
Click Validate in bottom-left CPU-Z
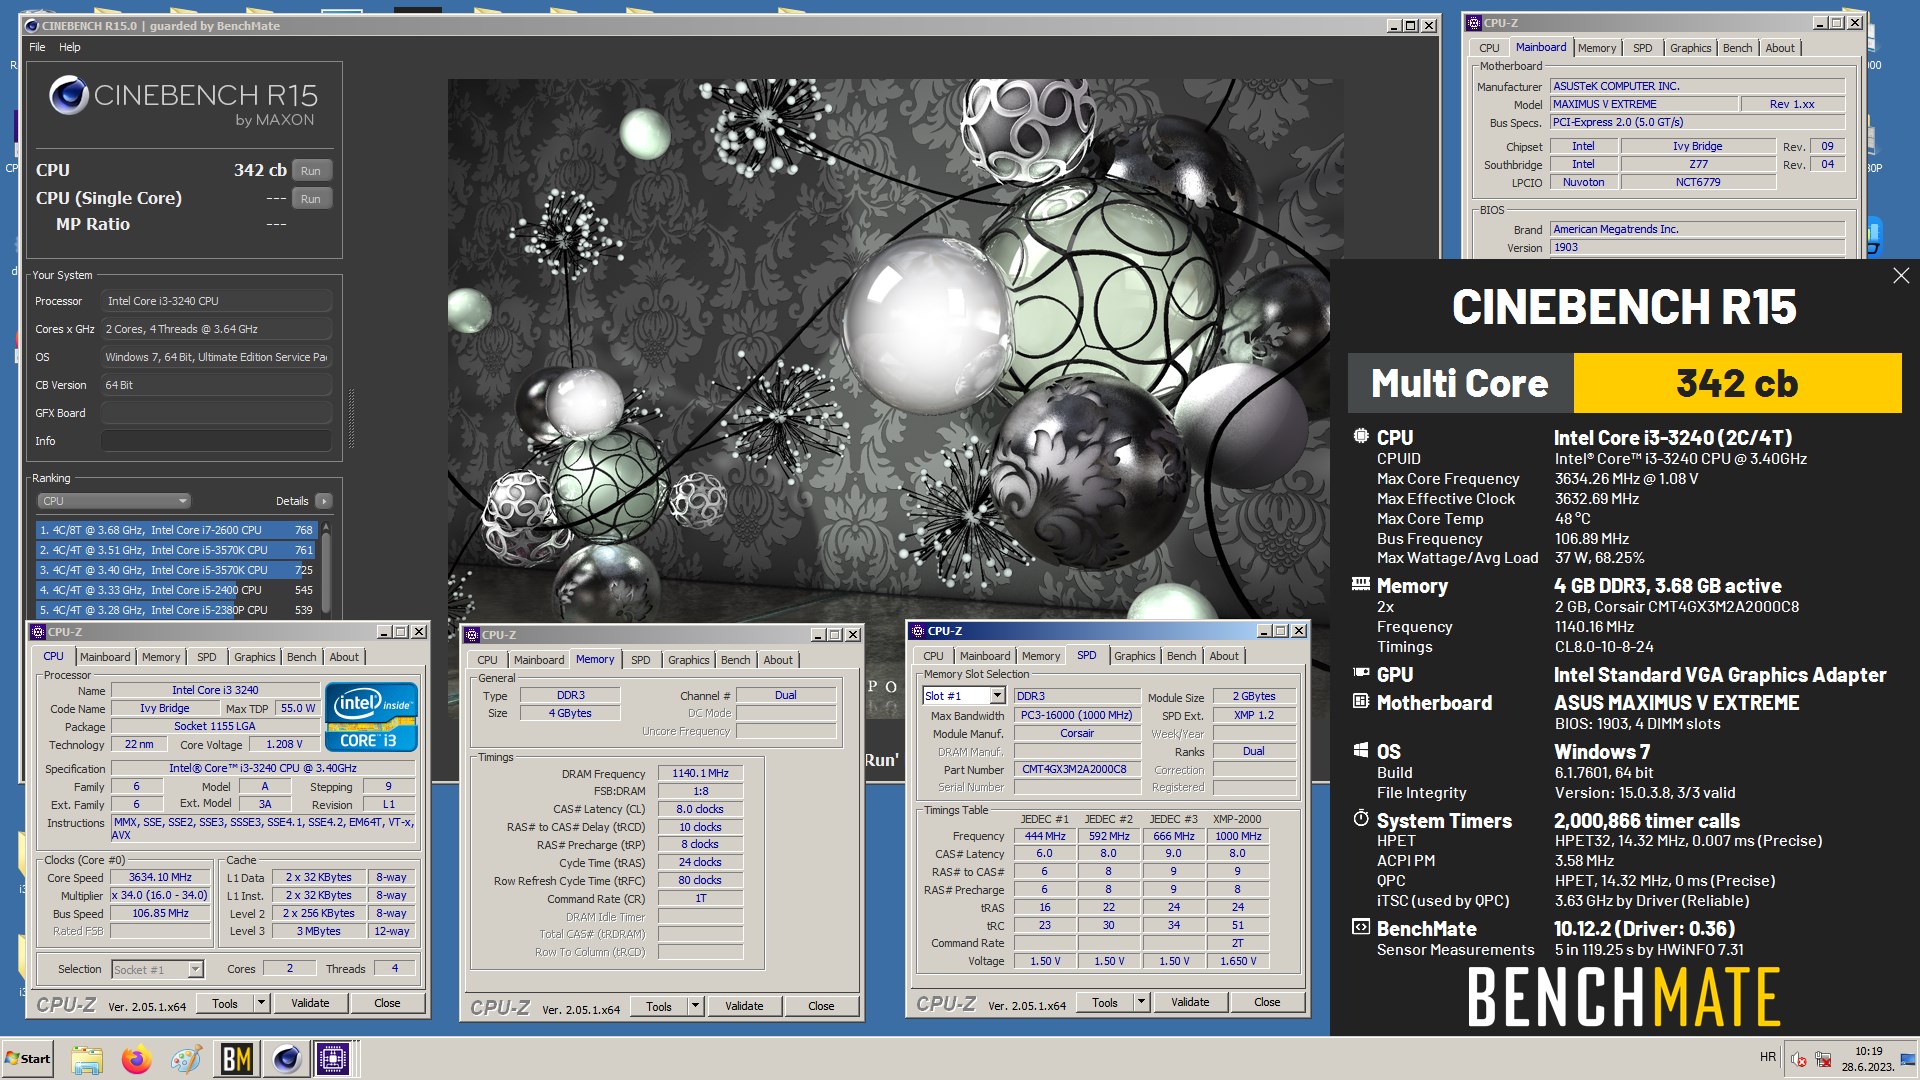coord(310,1003)
